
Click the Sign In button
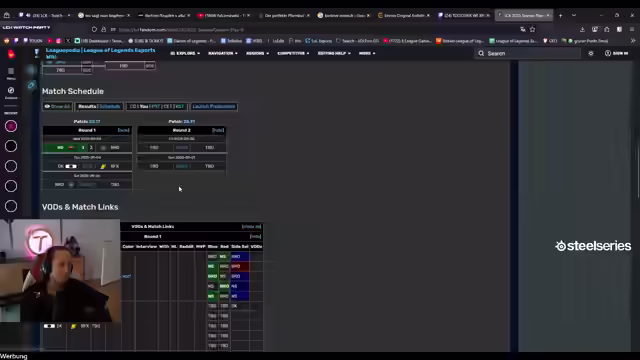click(616, 53)
